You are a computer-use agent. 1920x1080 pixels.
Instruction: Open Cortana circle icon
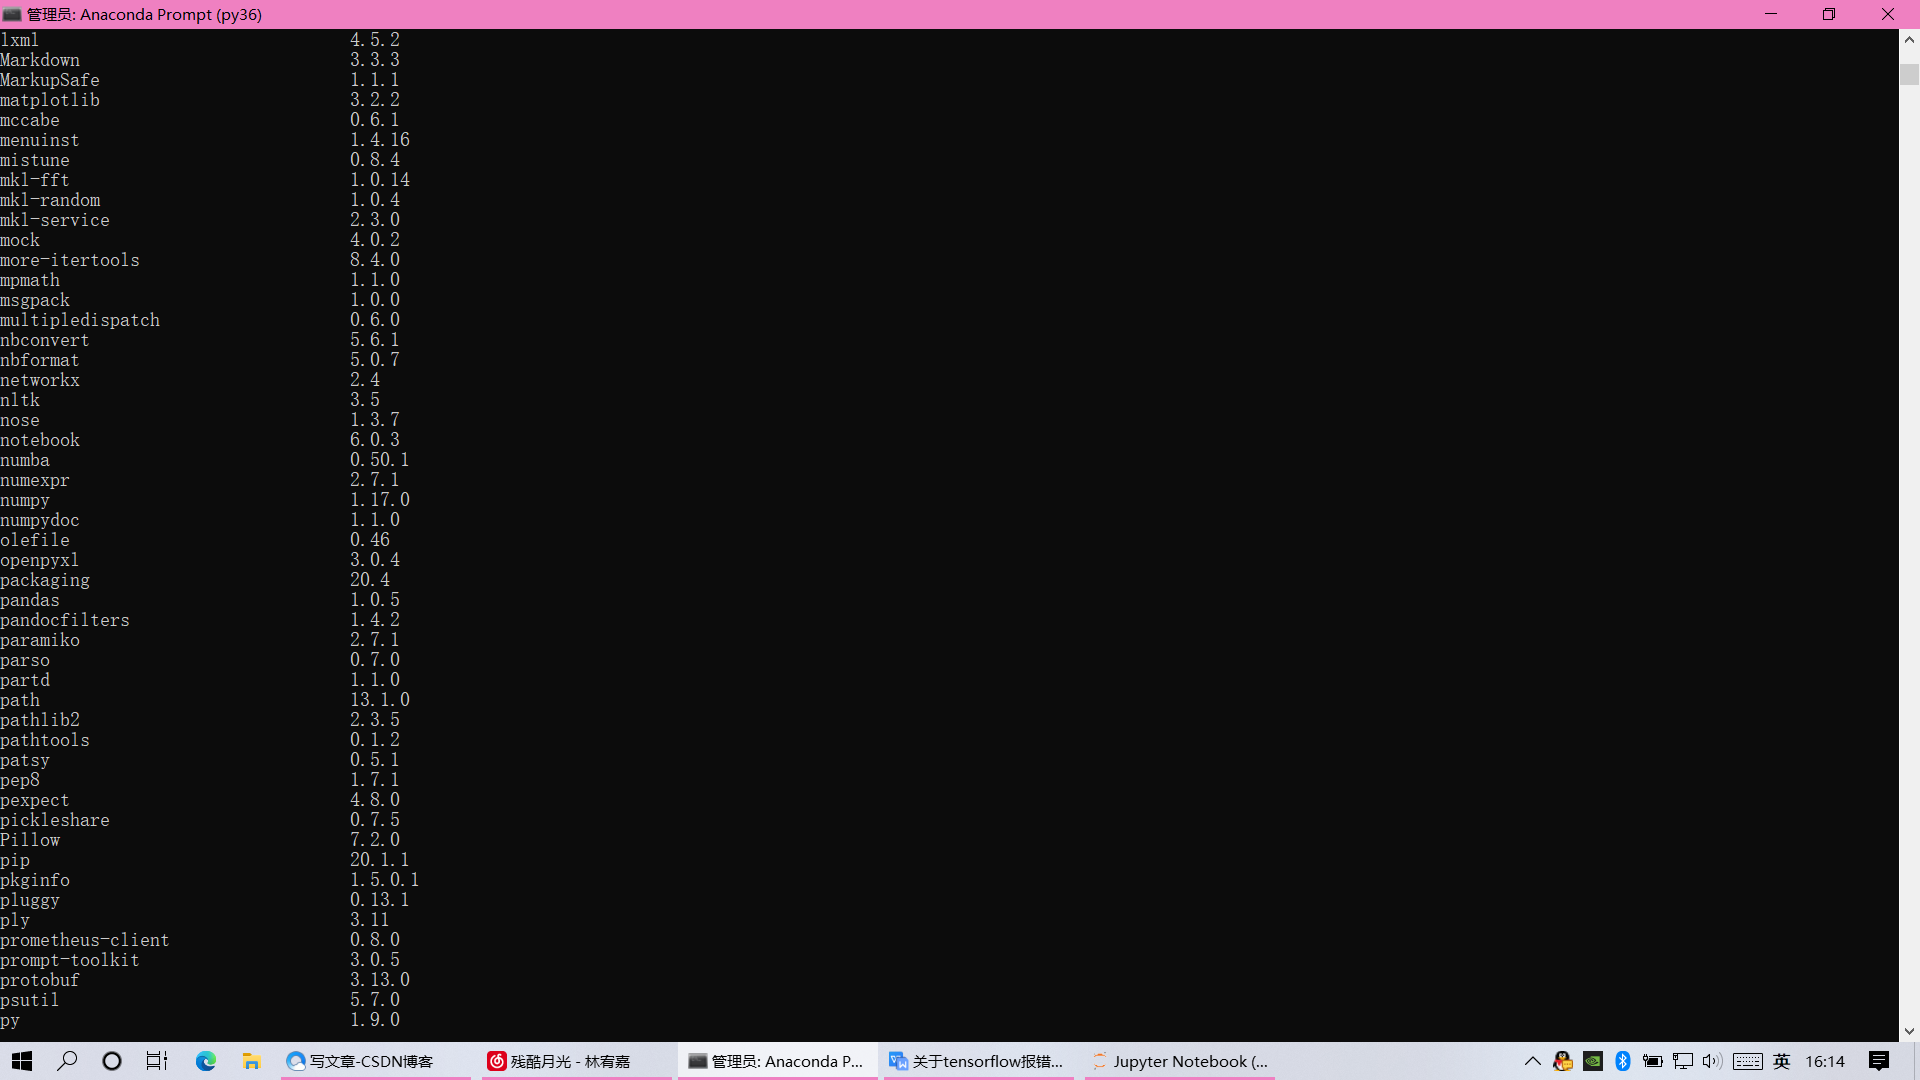point(112,1061)
